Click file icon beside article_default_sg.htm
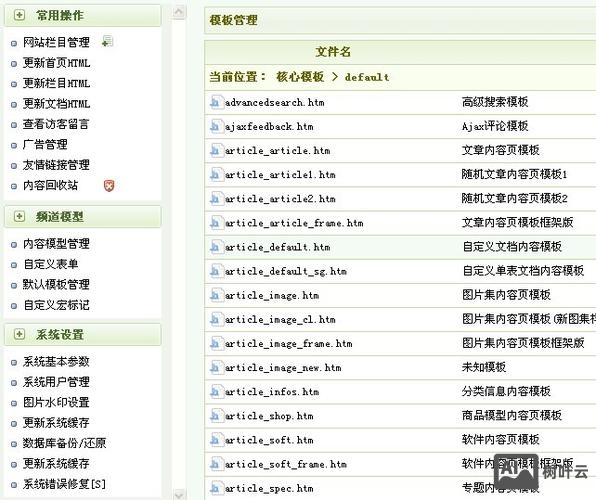Screen dimensions: 596x500 point(216,271)
